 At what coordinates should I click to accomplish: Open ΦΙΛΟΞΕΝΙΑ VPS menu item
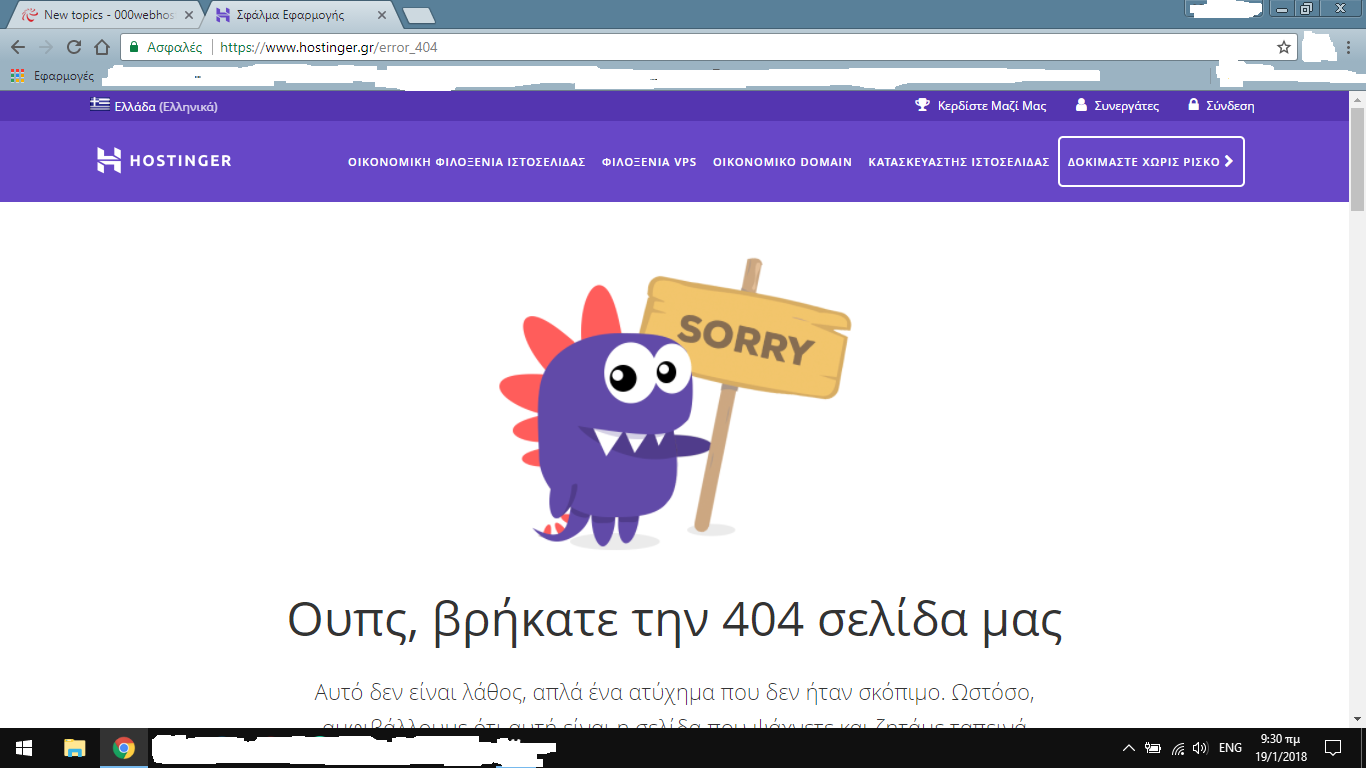click(649, 162)
